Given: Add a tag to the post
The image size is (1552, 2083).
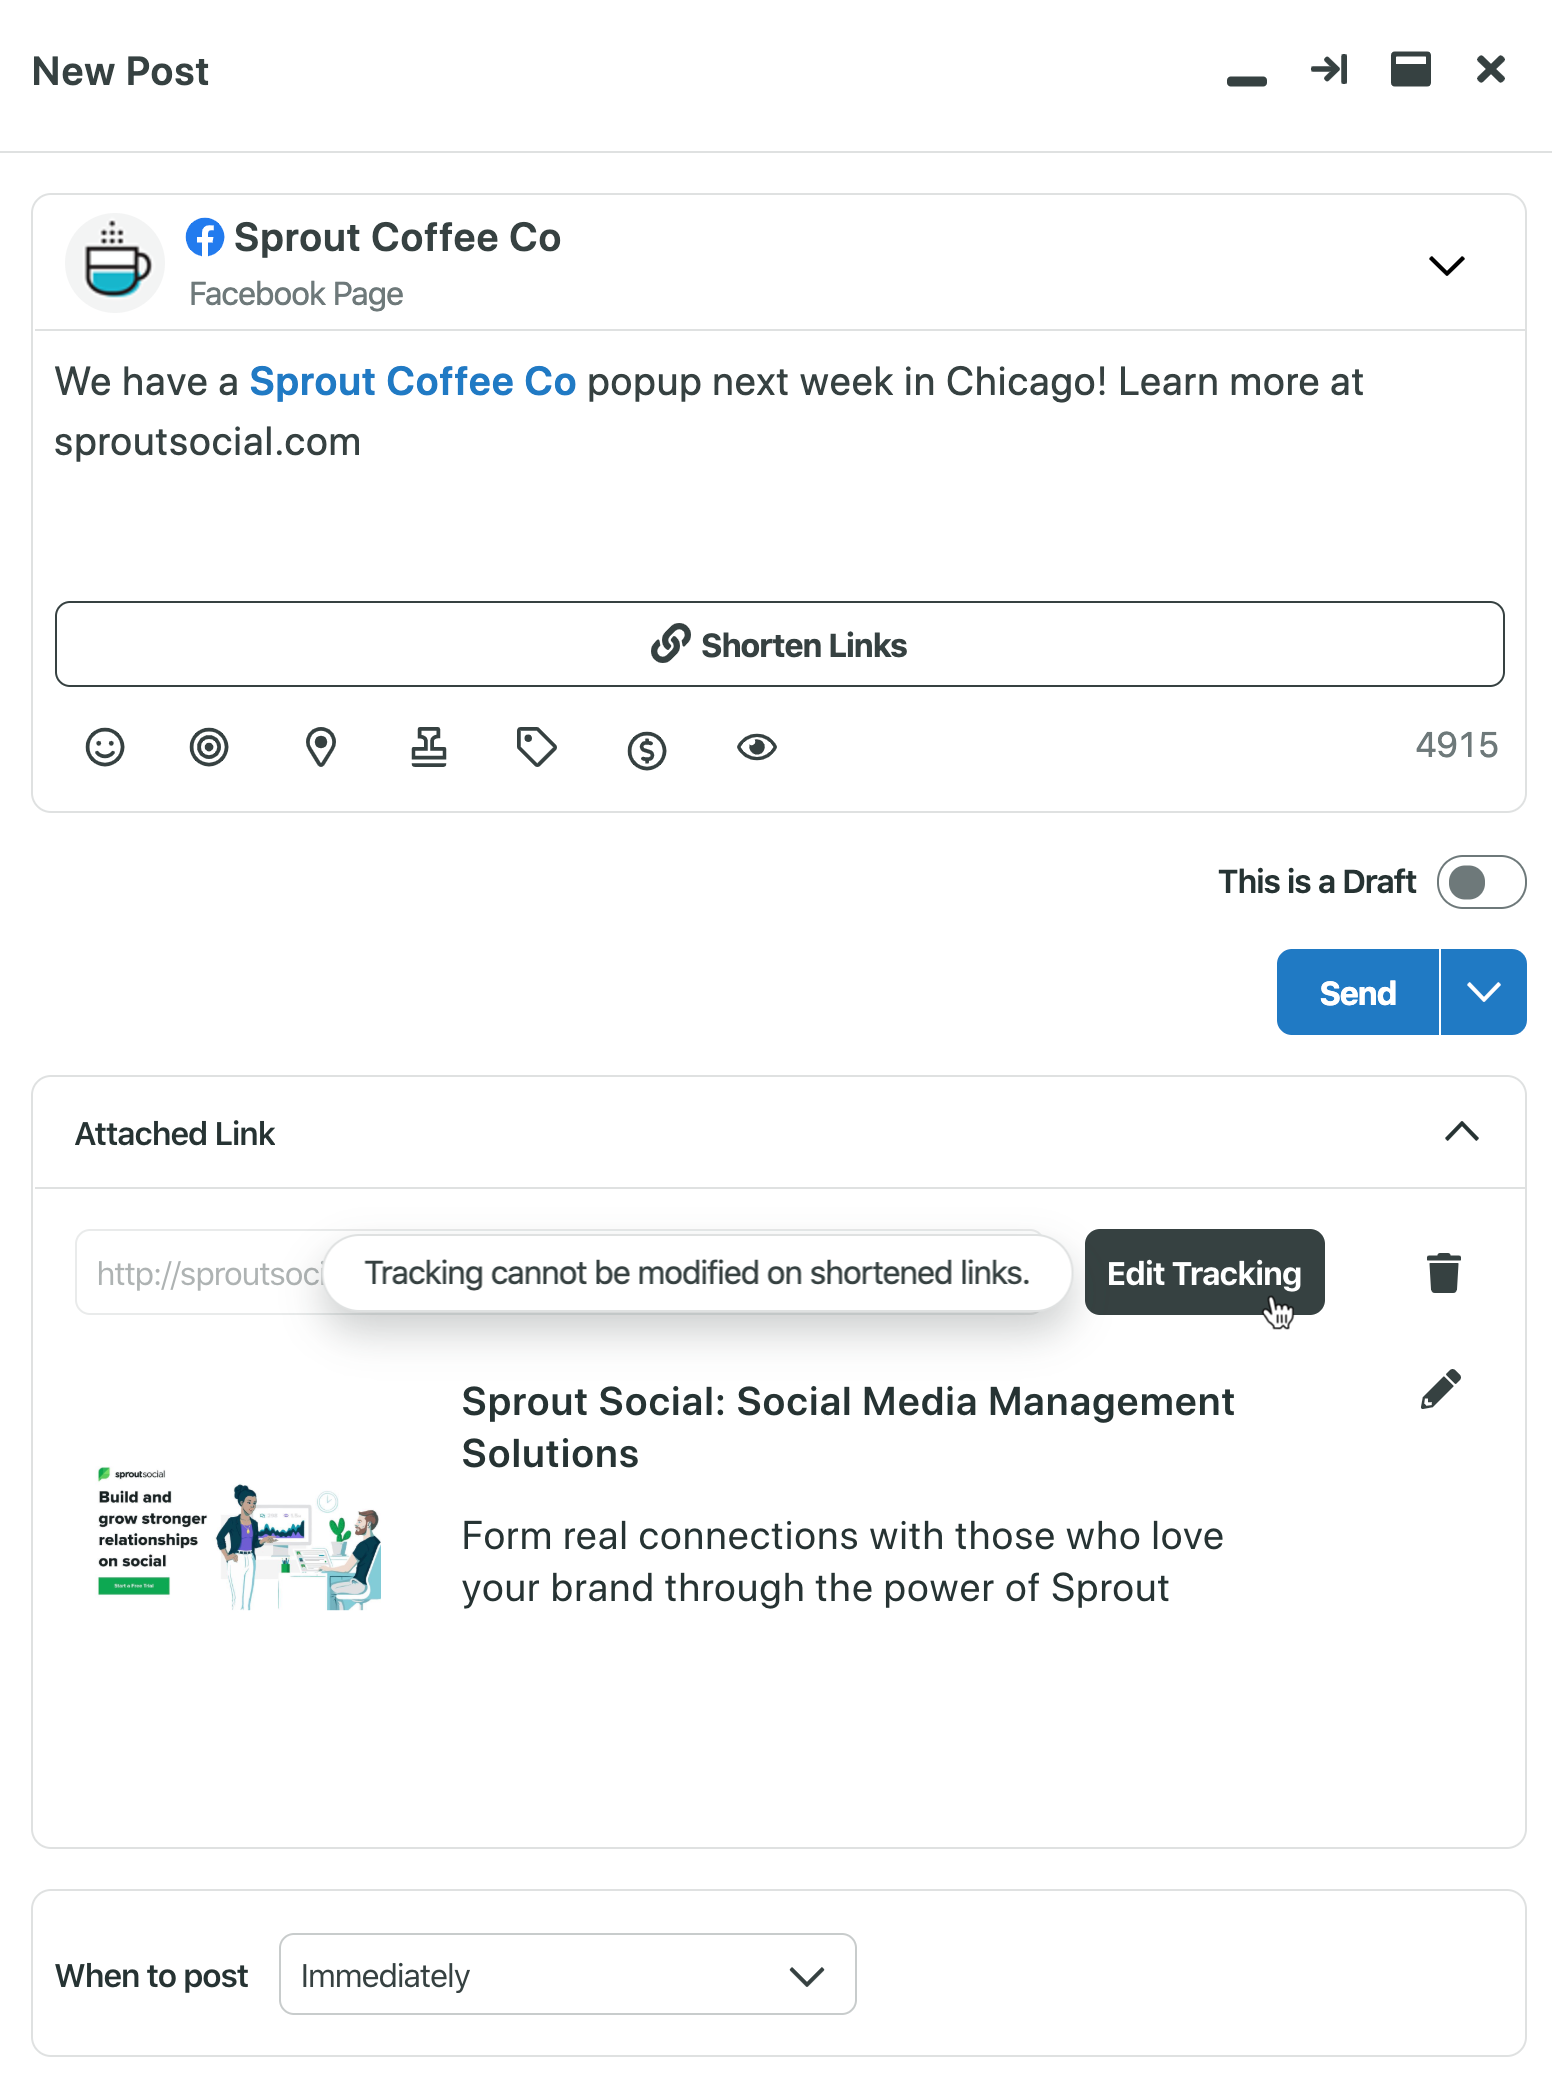Looking at the screenshot, I should click(x=537, y=747).
